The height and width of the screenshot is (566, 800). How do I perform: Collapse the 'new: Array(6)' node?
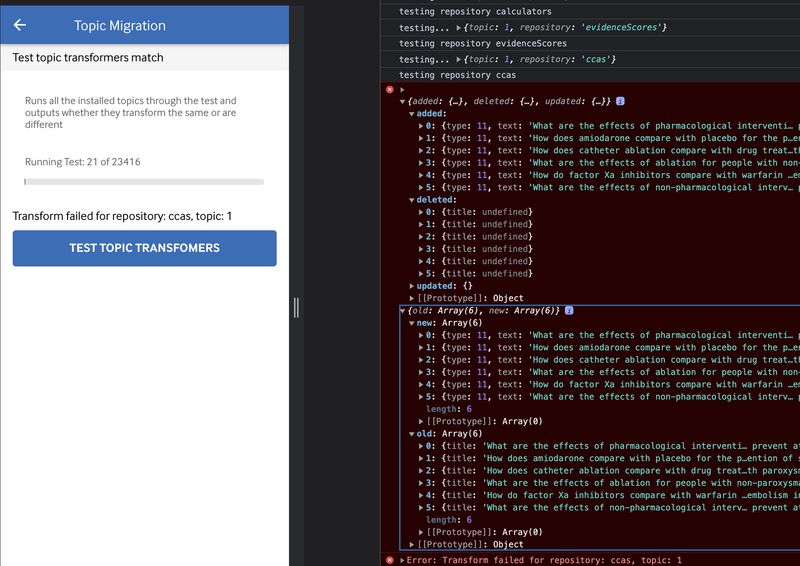(x=412, y=323)
